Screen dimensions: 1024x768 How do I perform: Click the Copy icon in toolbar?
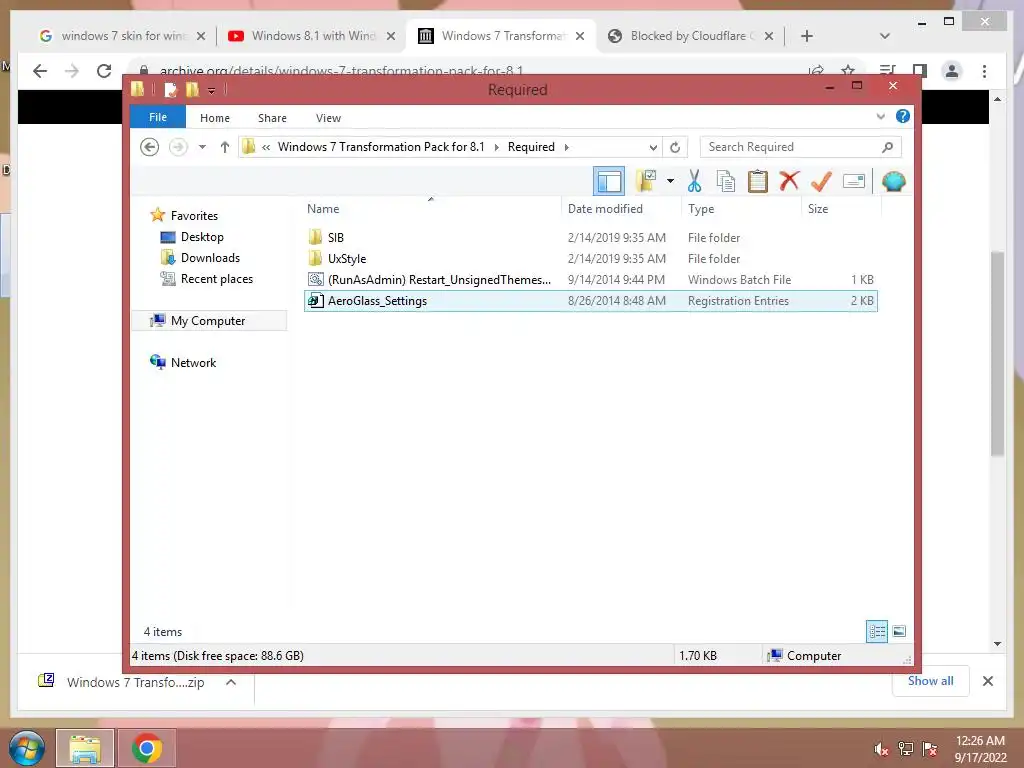[x=726, y=181]
